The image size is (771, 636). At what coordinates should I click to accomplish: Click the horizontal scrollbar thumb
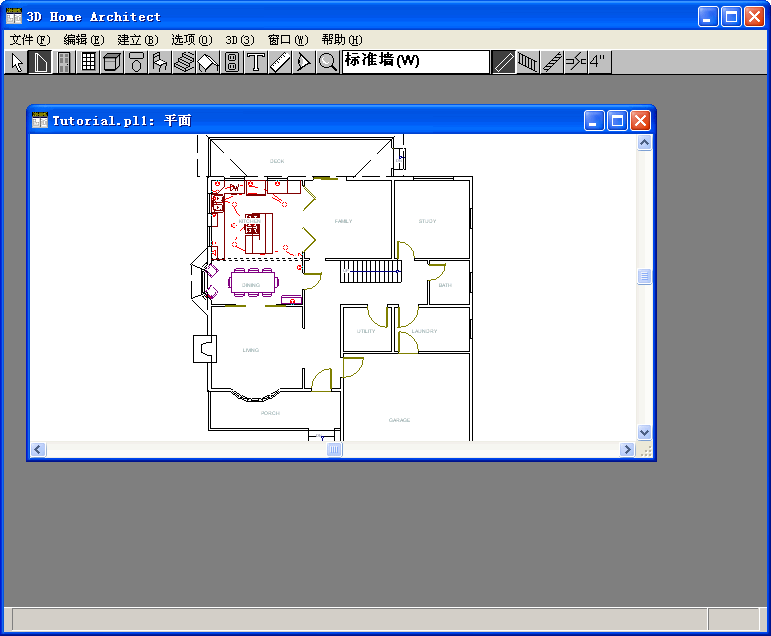(334, 450)
